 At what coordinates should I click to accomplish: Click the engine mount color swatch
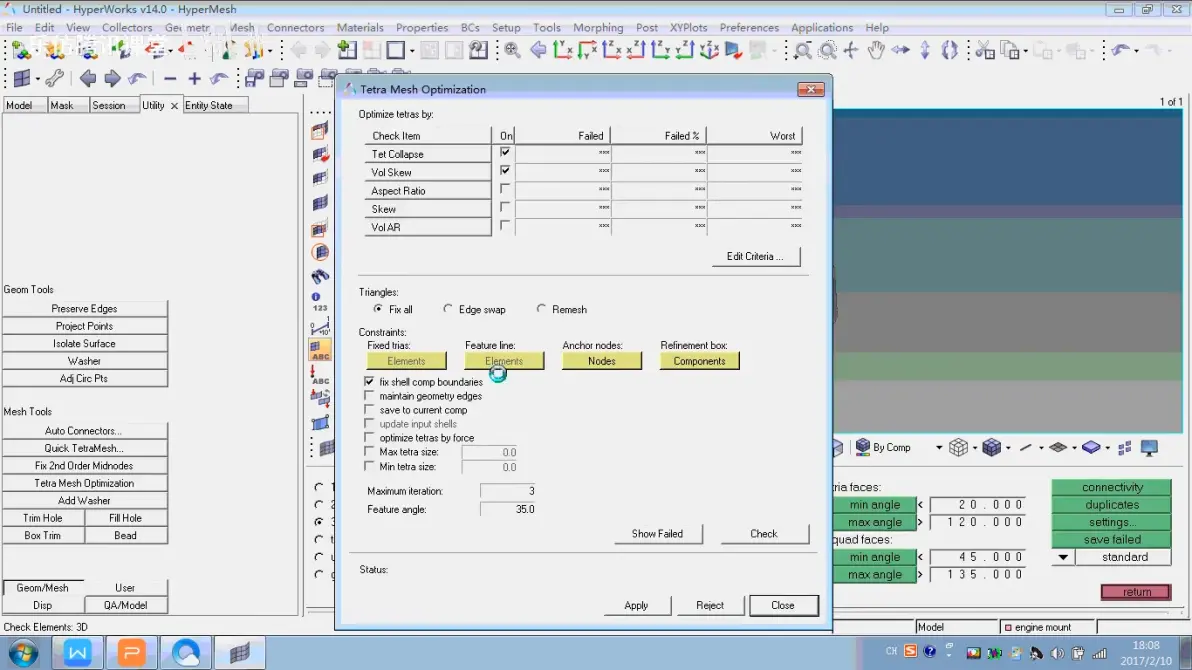(1008, 627)
